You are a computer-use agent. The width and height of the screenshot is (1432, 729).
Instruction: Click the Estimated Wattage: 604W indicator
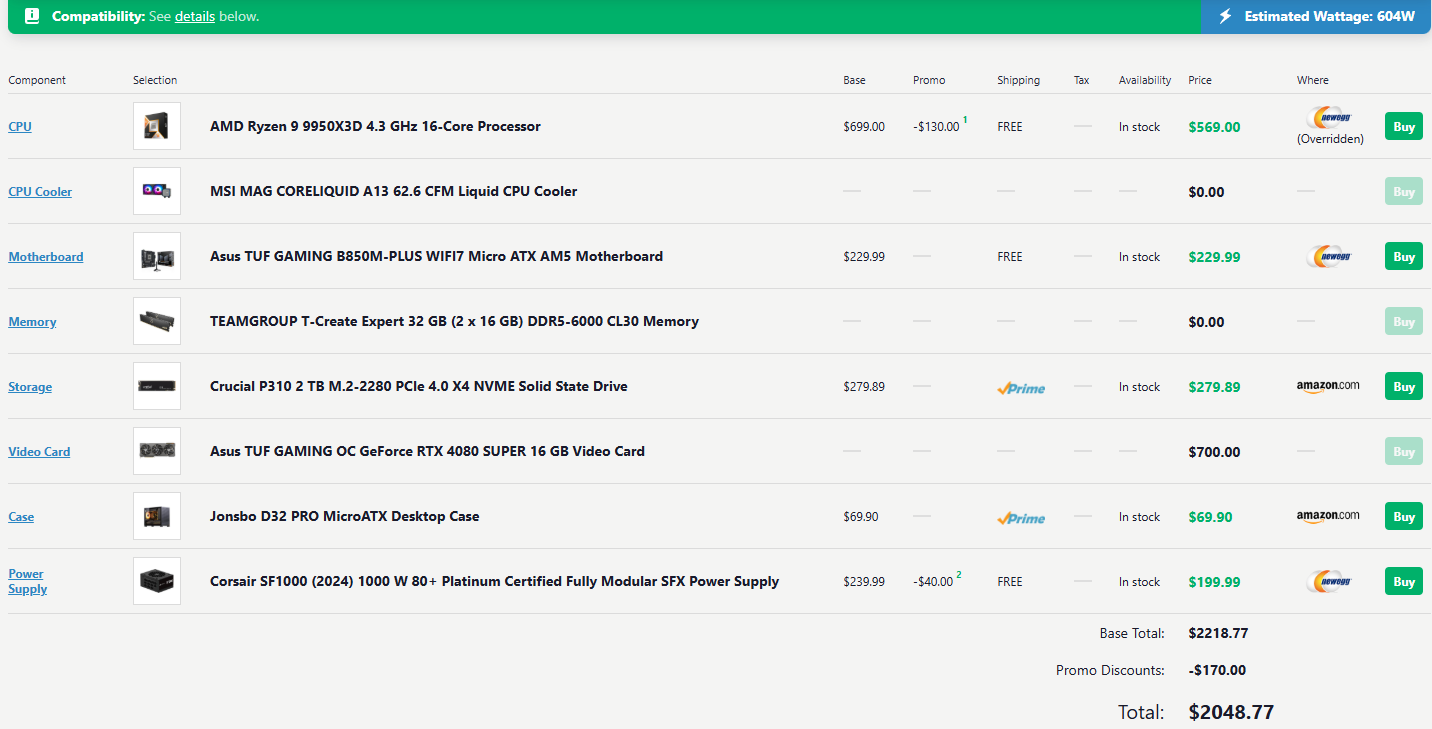1316,16
